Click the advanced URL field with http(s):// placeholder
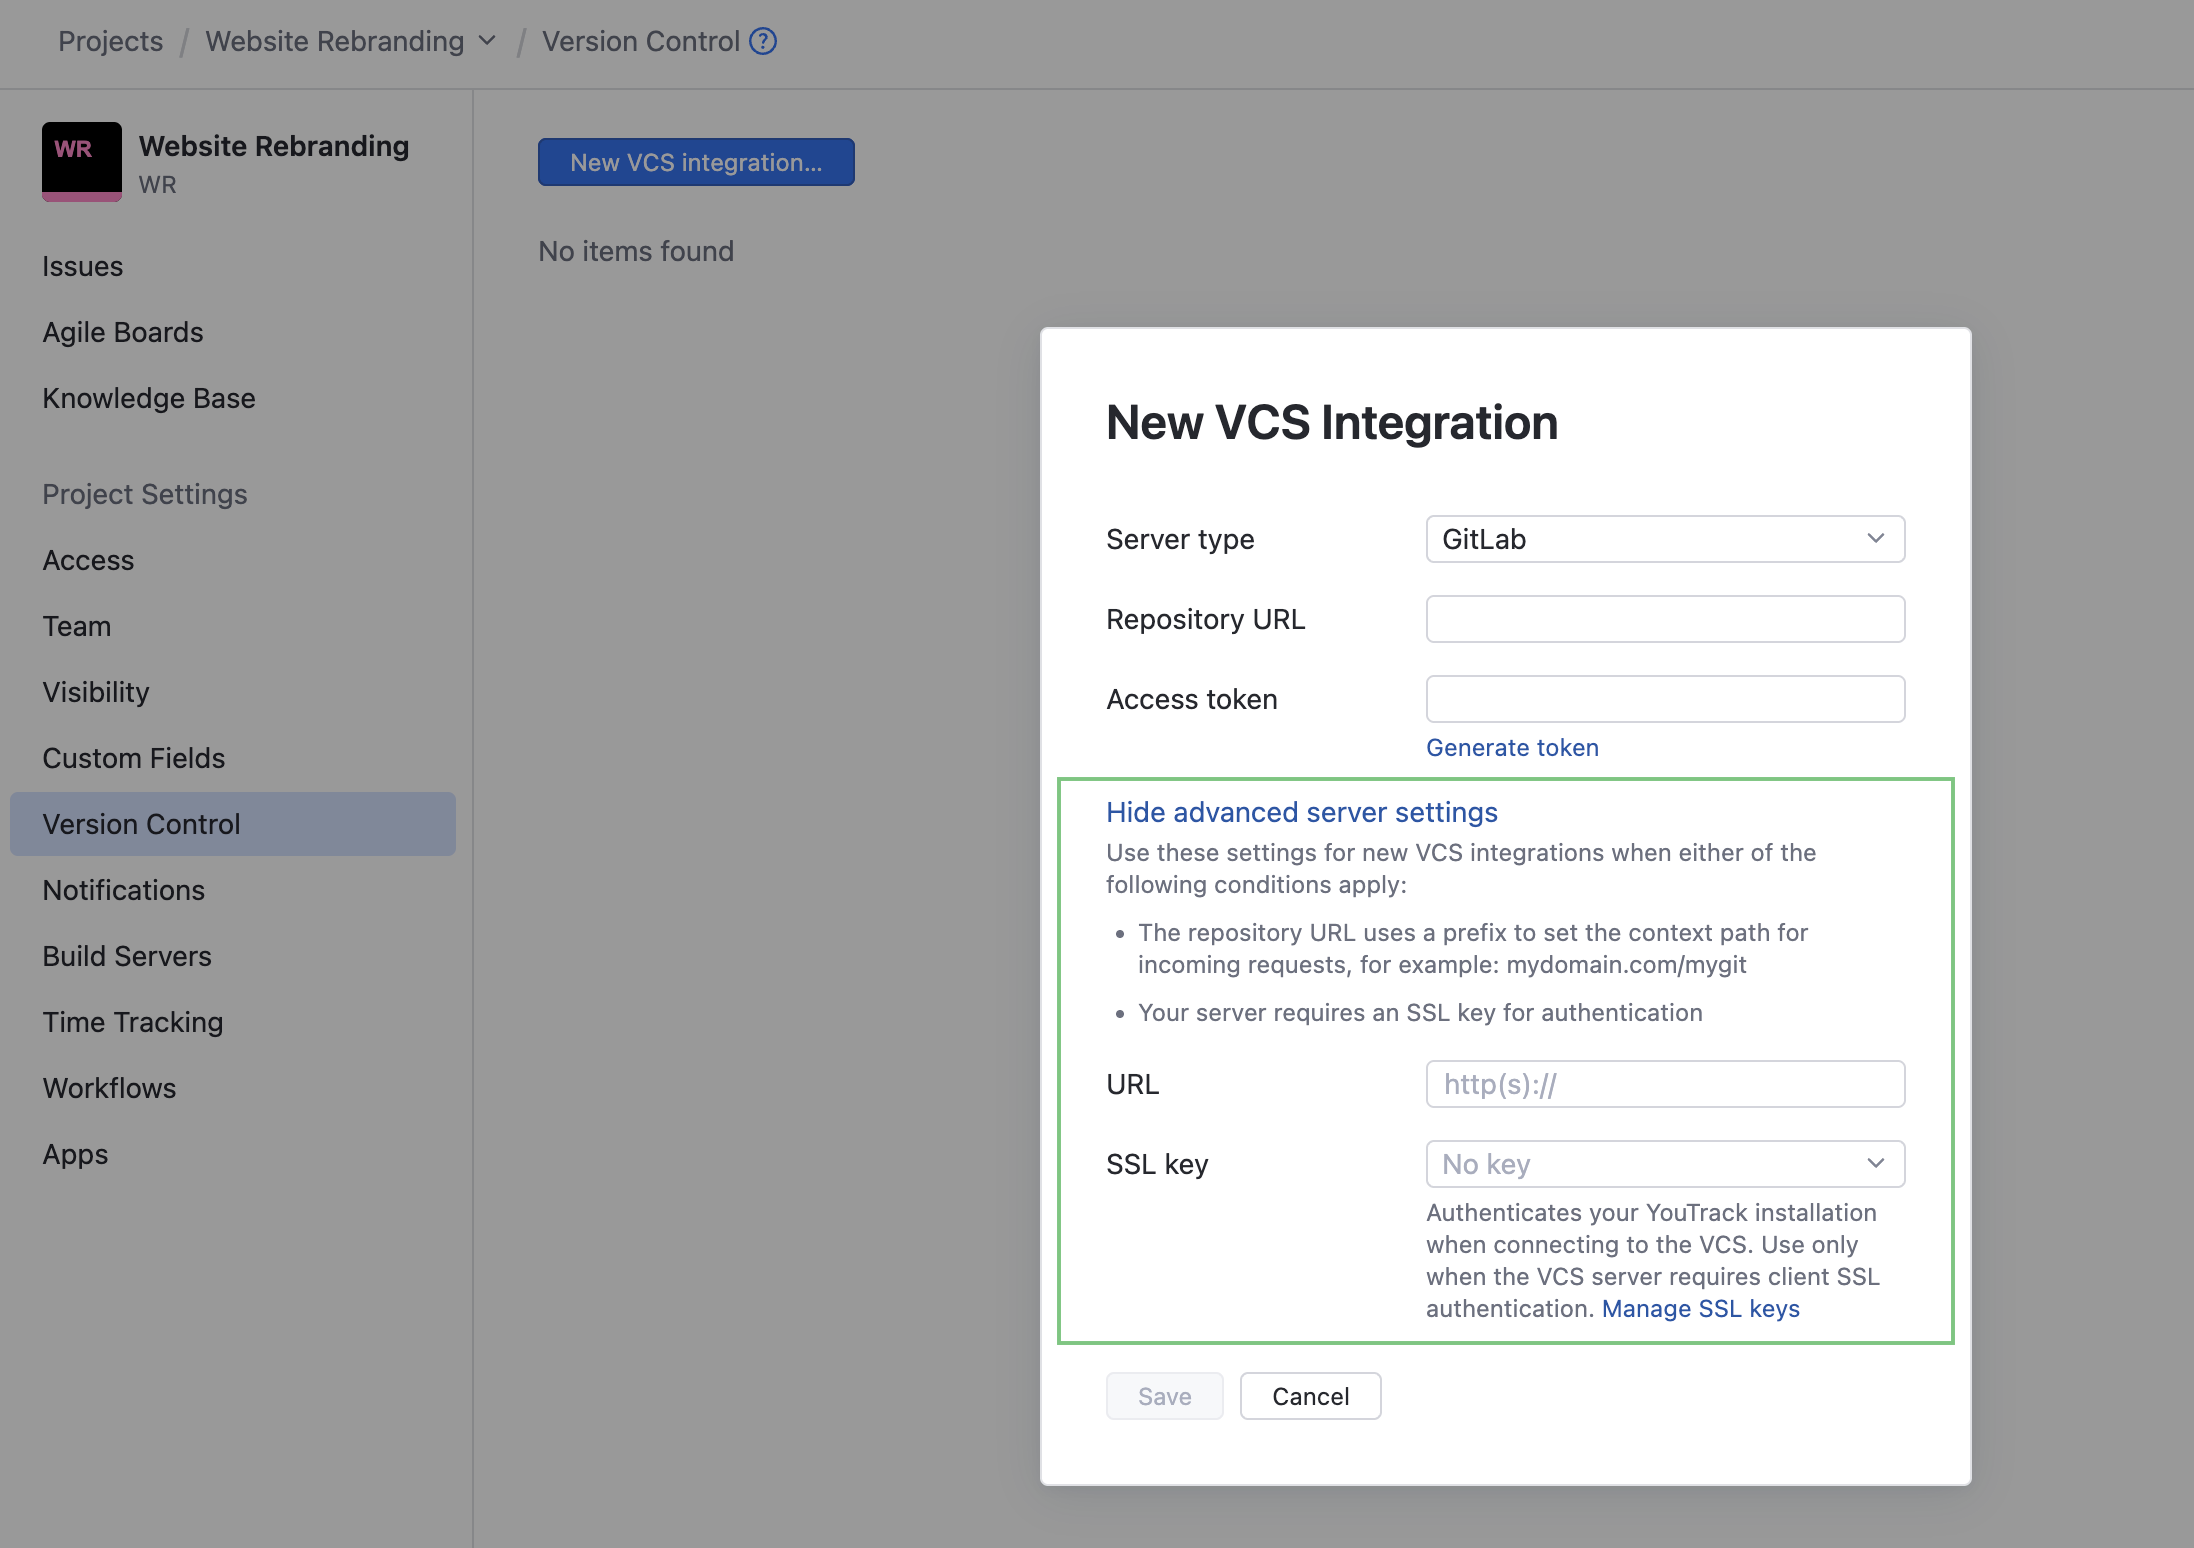Screen dimensions: 2194x1548 (1663, 1084)
